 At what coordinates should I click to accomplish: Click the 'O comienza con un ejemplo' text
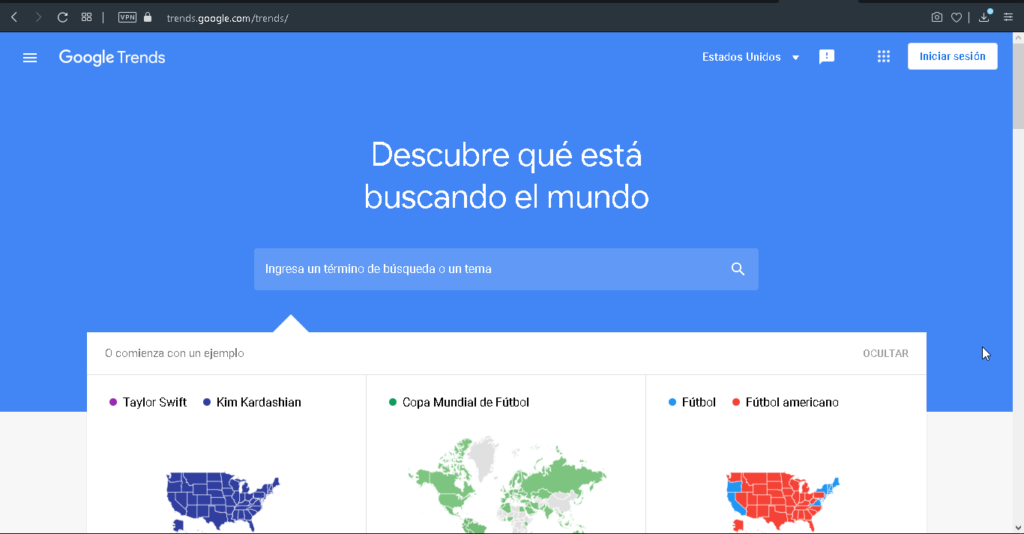pyautogui.click(x=174, y=353)
